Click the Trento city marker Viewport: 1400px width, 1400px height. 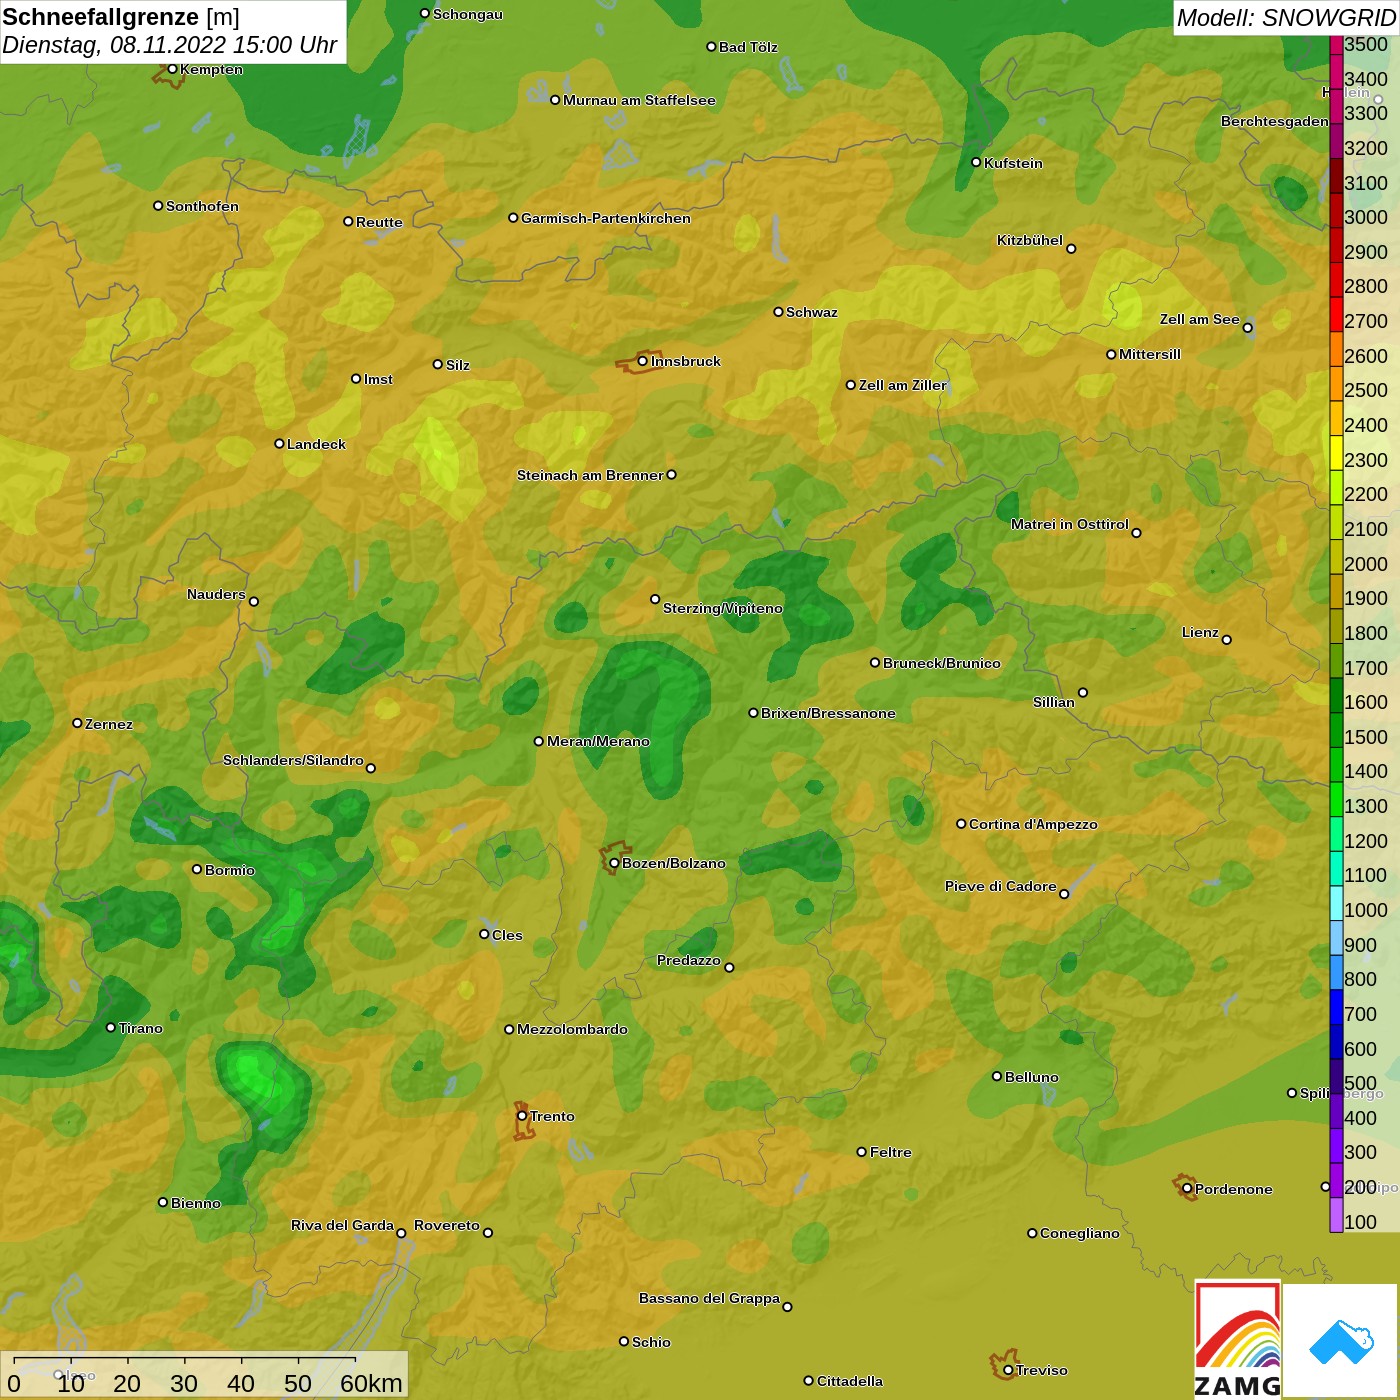(522, 1116)
